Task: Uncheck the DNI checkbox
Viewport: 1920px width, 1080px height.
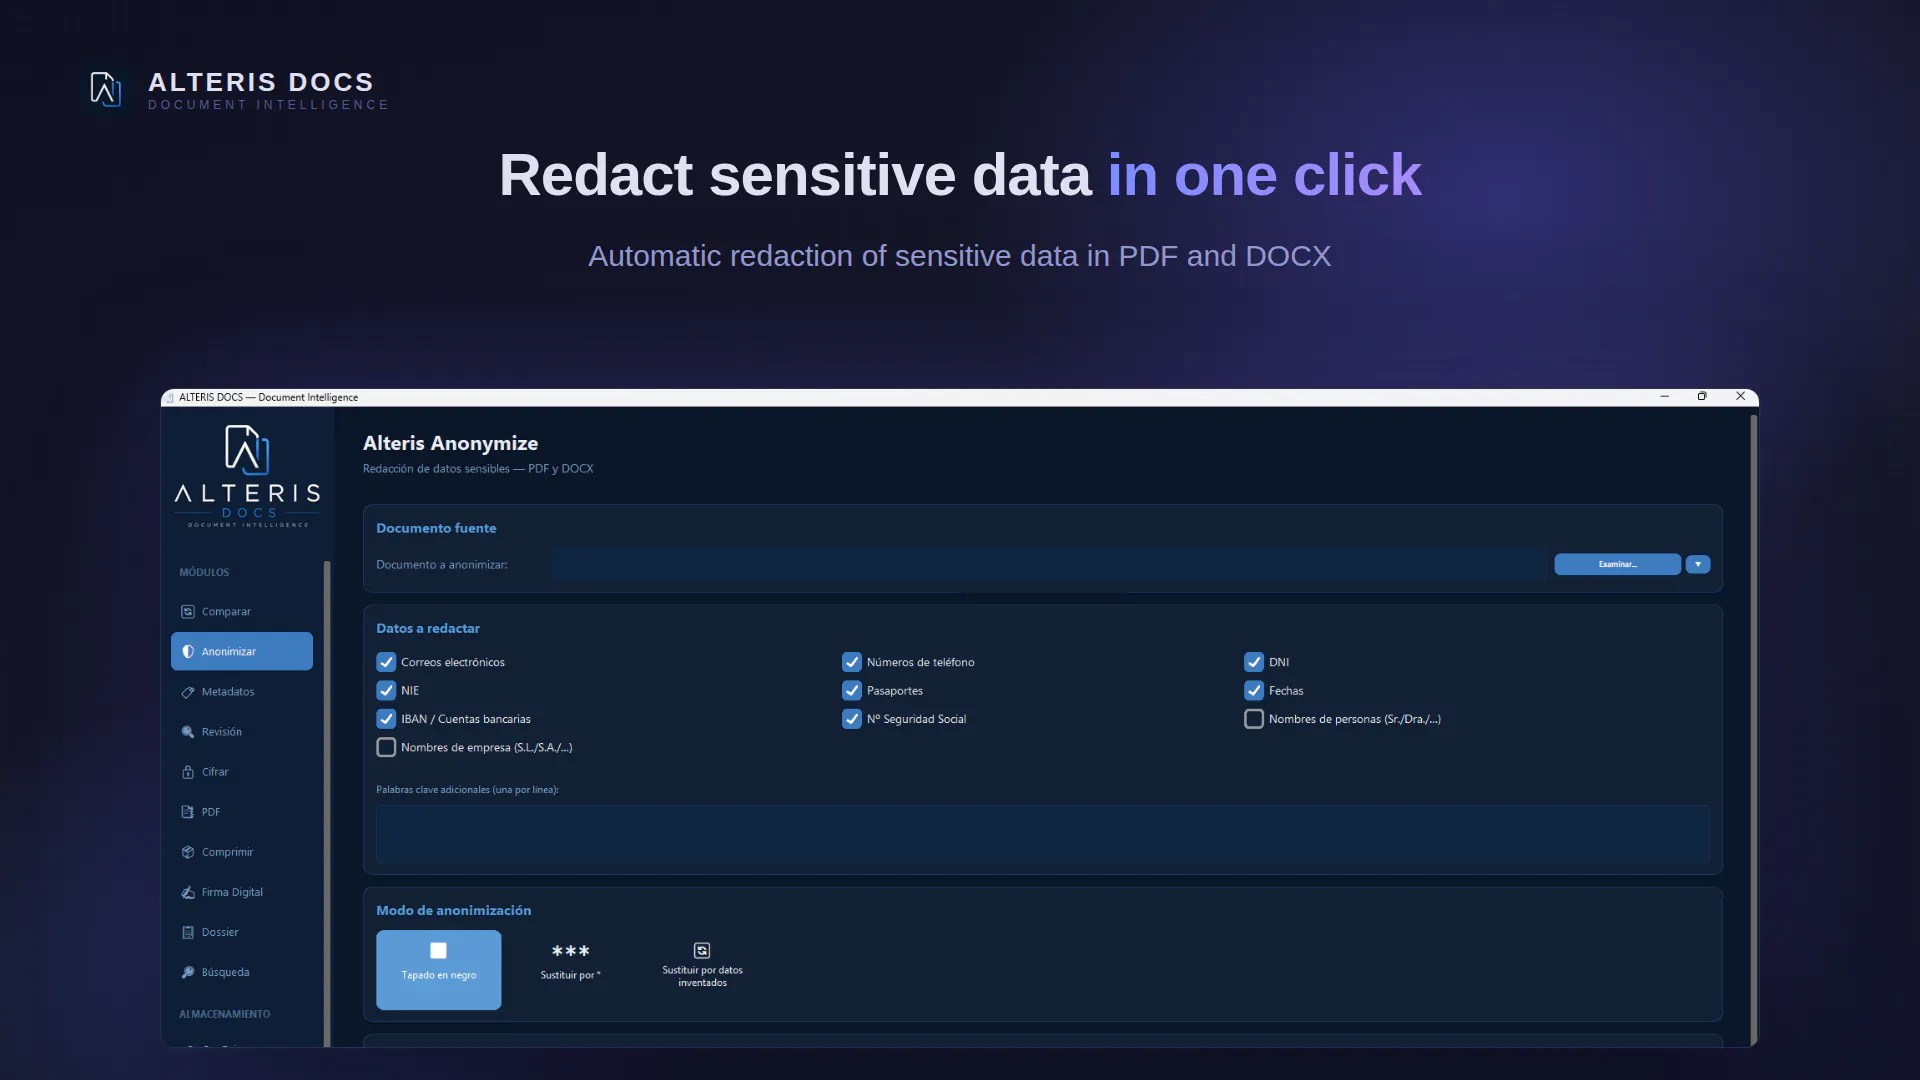Action: (x=1254, y=662)
